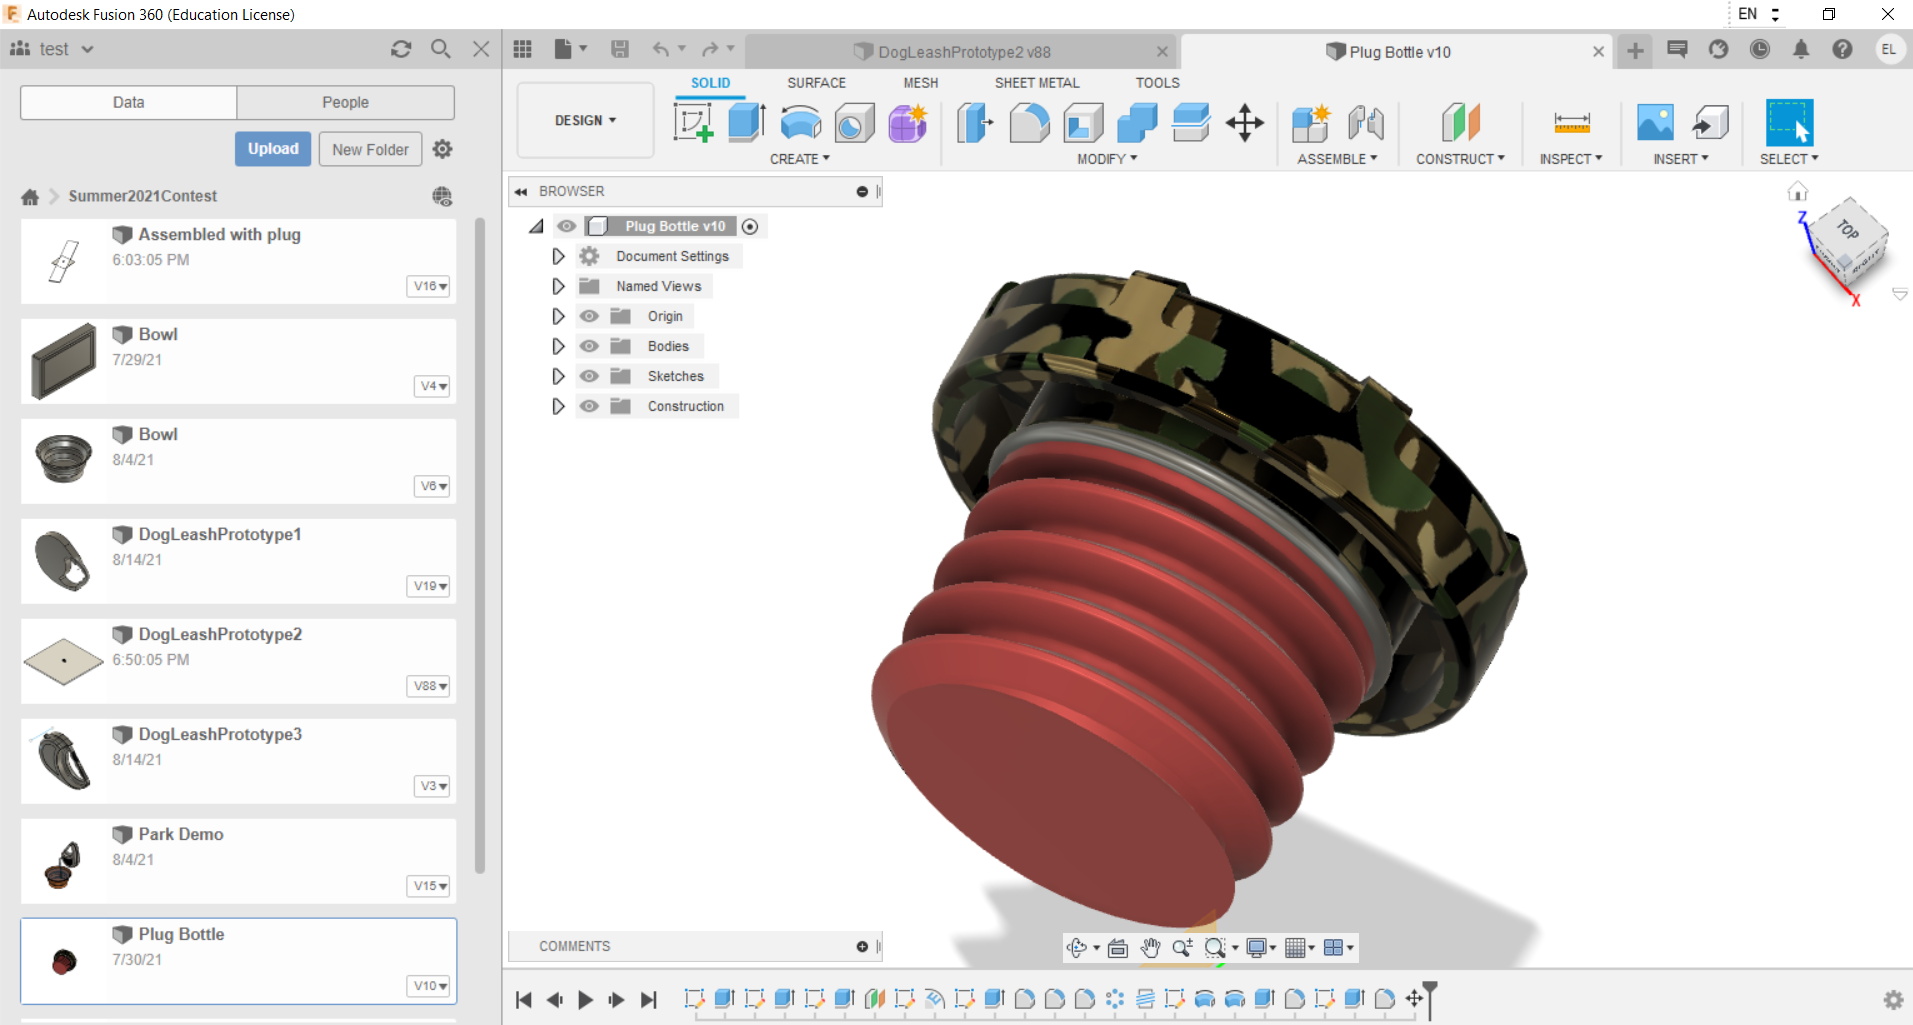Activate the Extrude tool
Image resolution: width=1913 pixels, height=1025 pixels.
pos(744,123)
